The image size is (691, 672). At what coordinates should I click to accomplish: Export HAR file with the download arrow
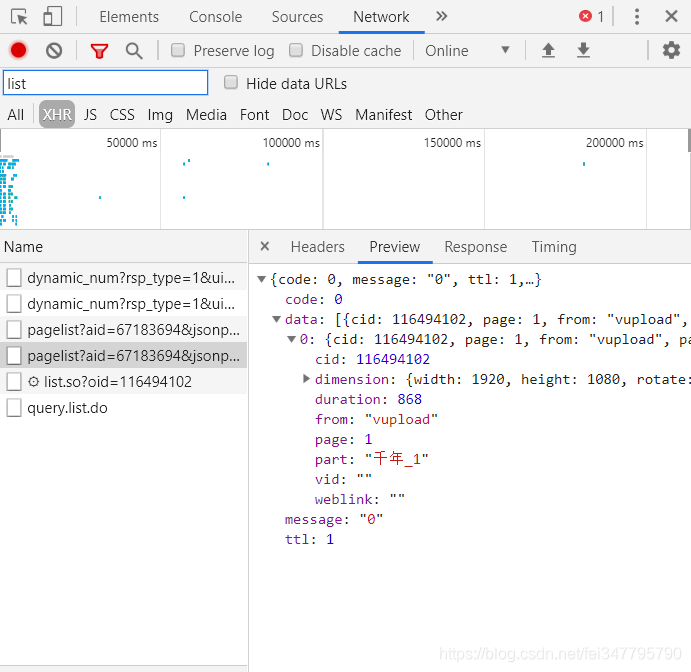tap(583, 50)
